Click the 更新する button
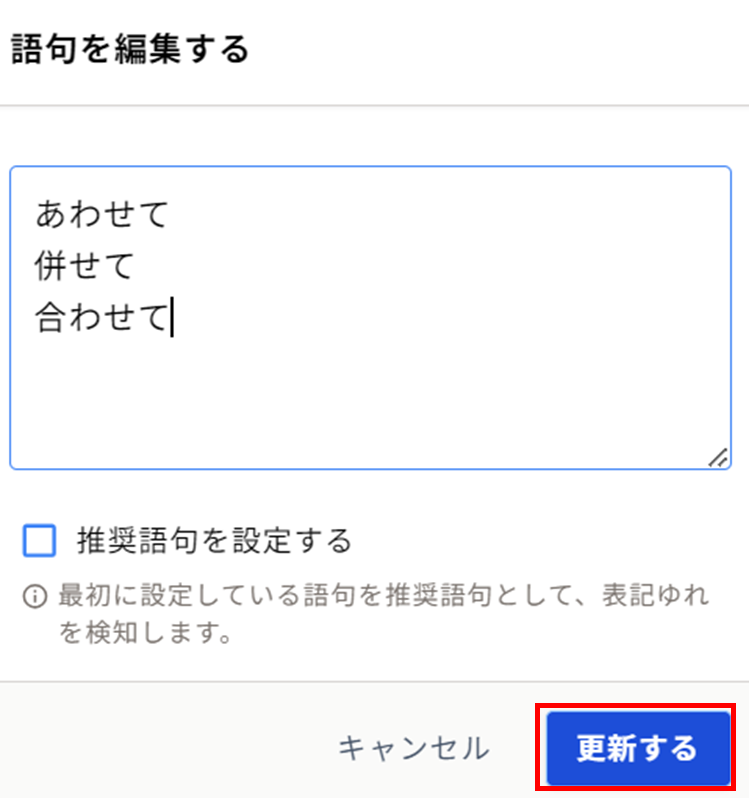 [x=638, y=748]
